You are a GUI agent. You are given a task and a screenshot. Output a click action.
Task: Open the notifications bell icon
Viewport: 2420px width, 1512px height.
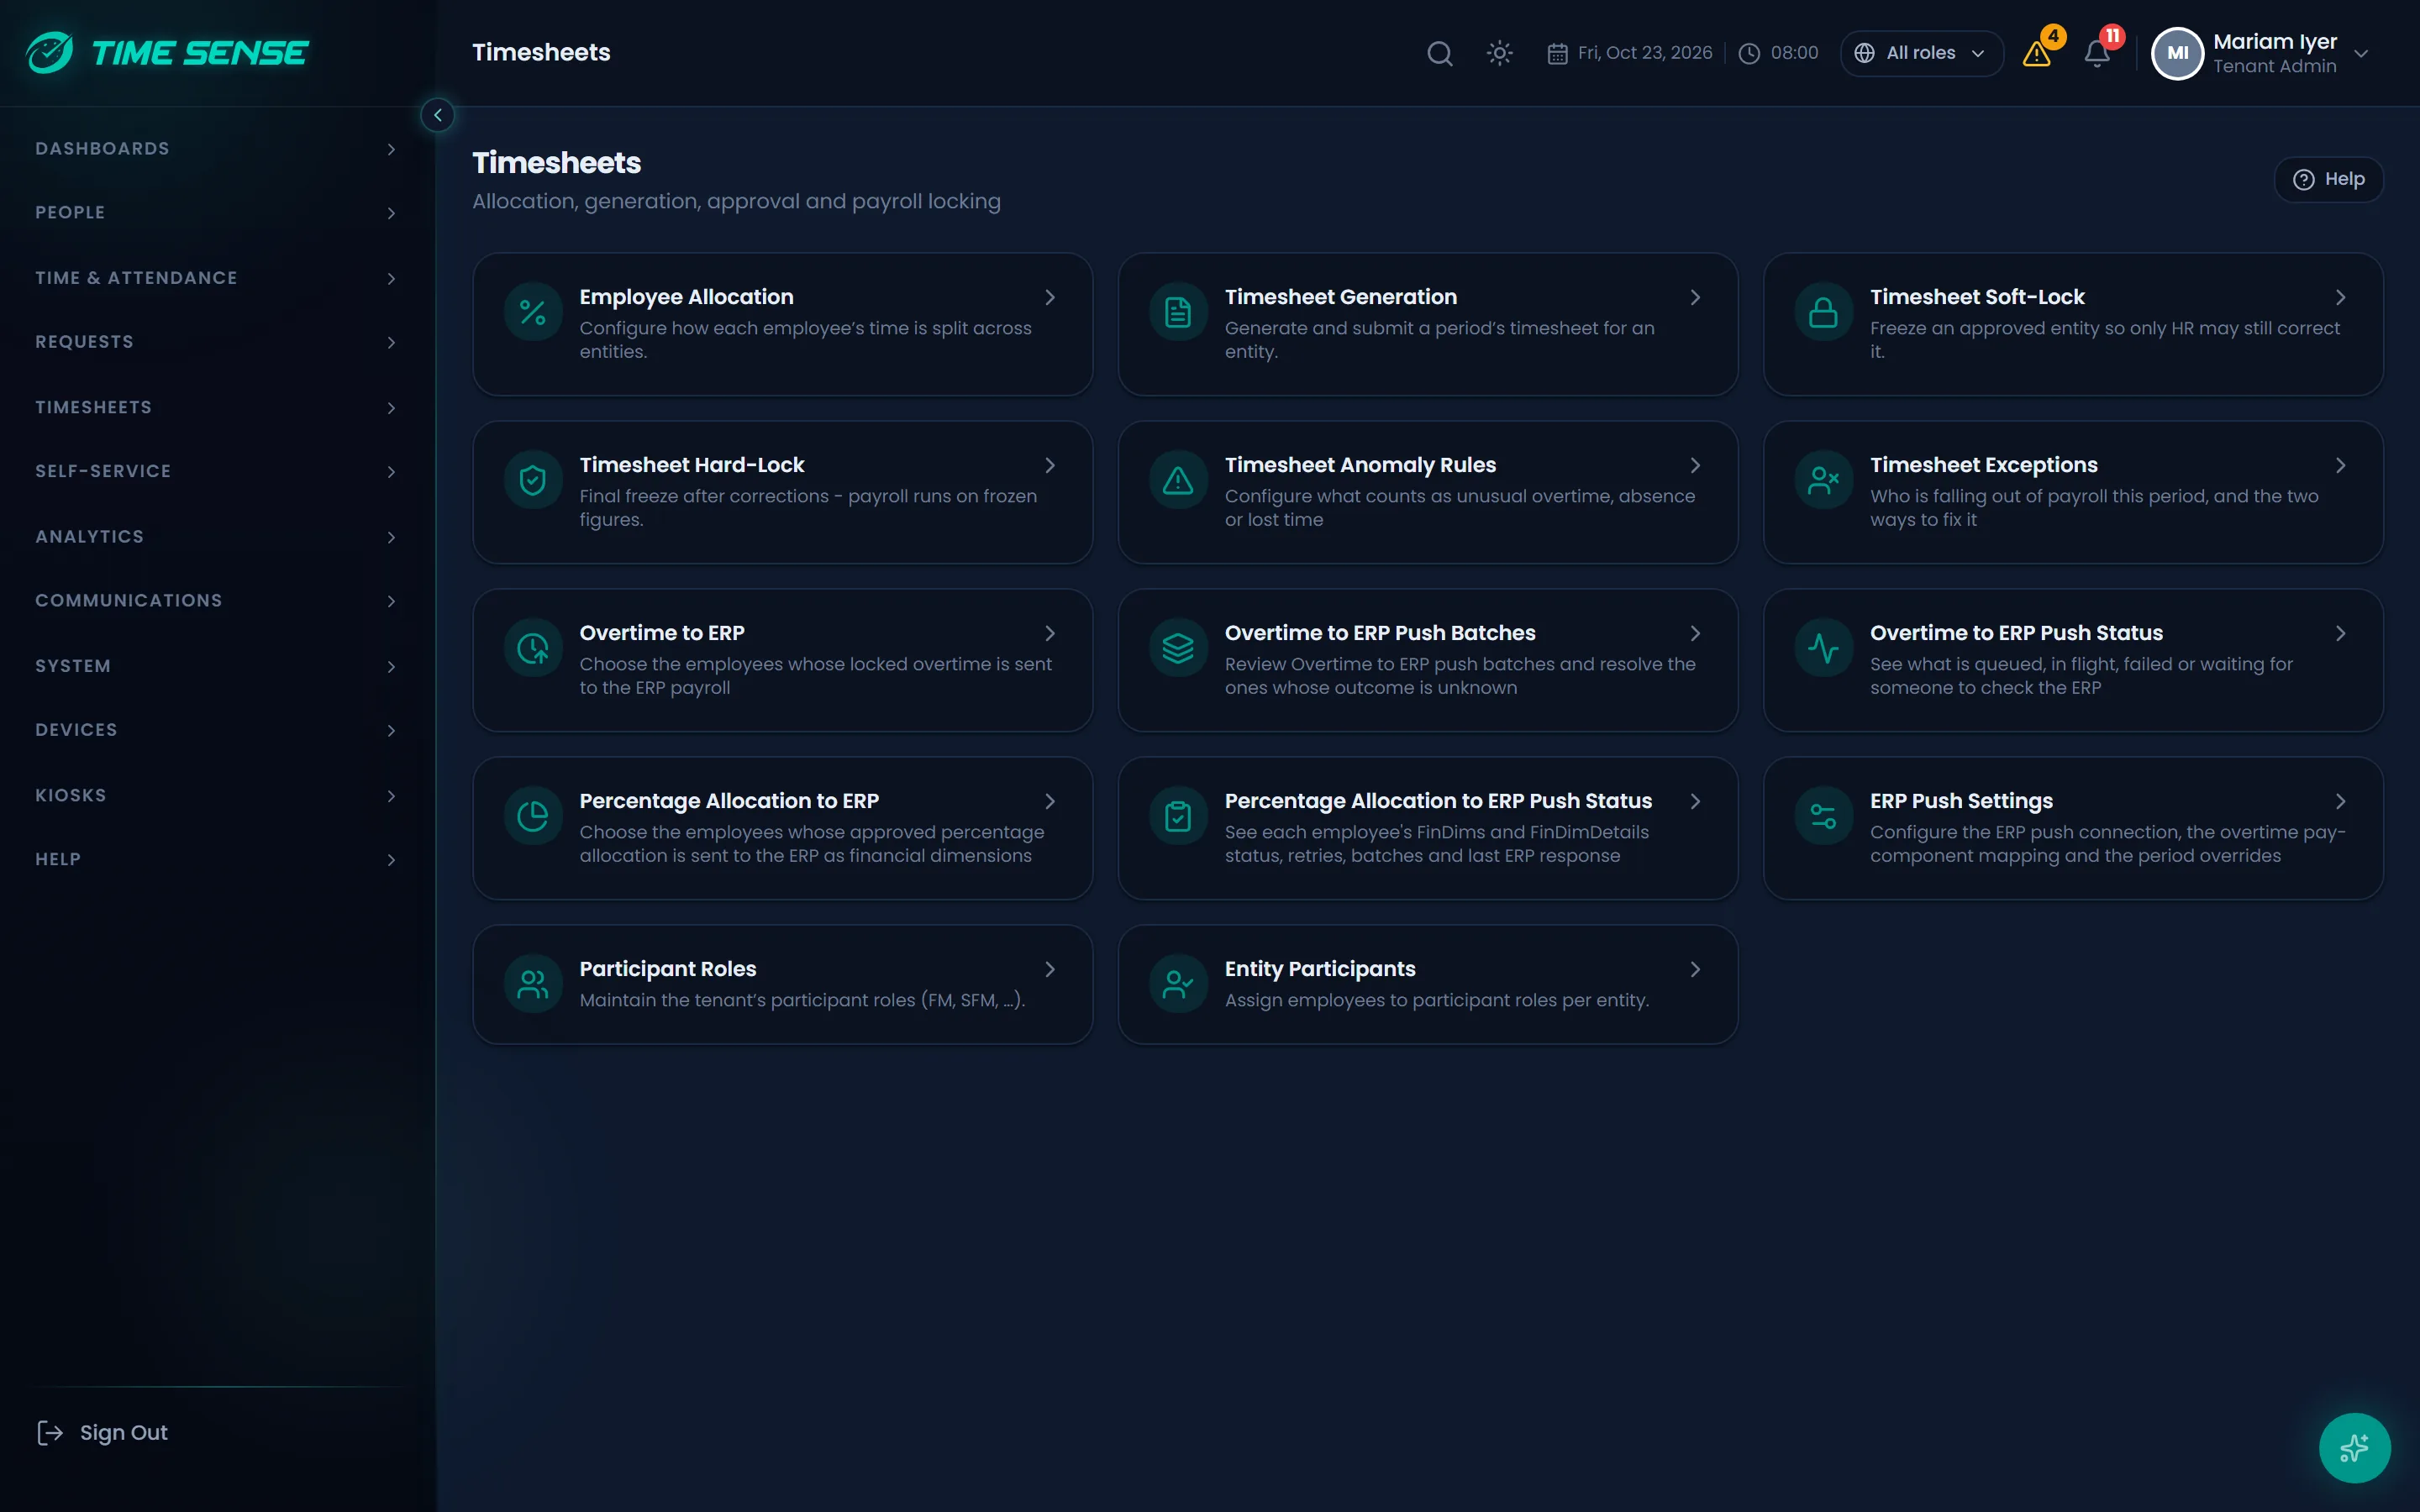(x=2097, y=53)
